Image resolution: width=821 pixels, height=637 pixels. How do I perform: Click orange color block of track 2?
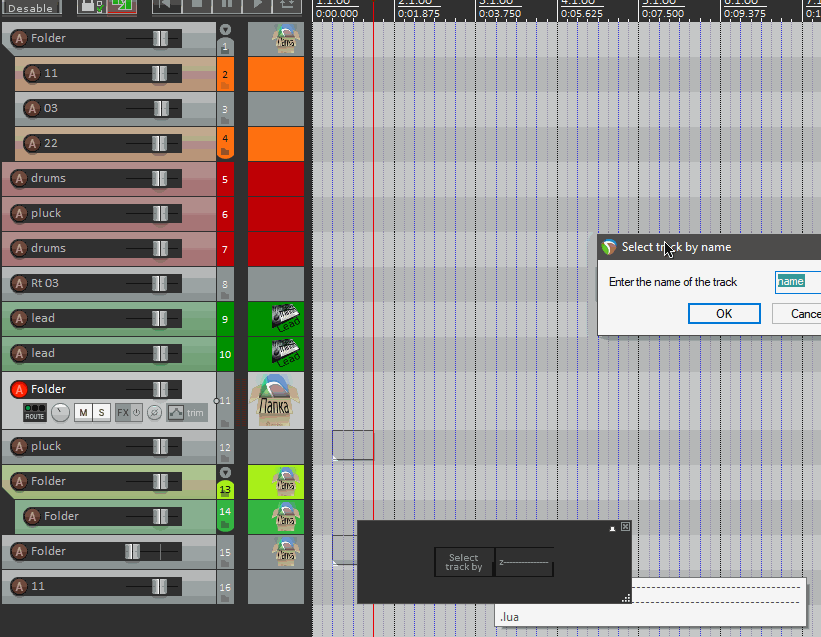coord(276,74)
